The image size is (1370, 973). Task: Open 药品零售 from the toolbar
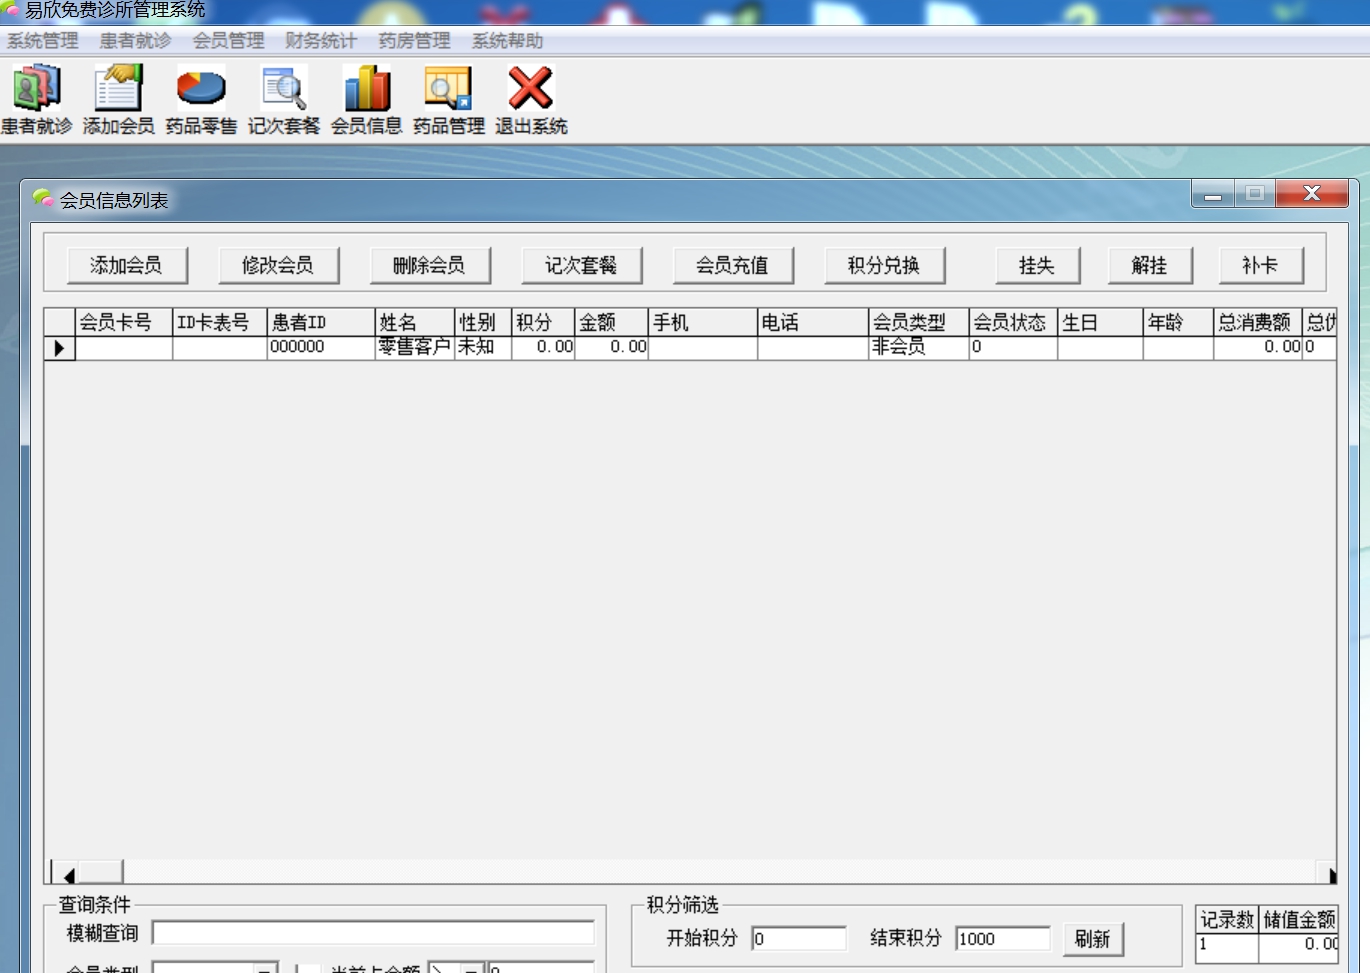200,88
